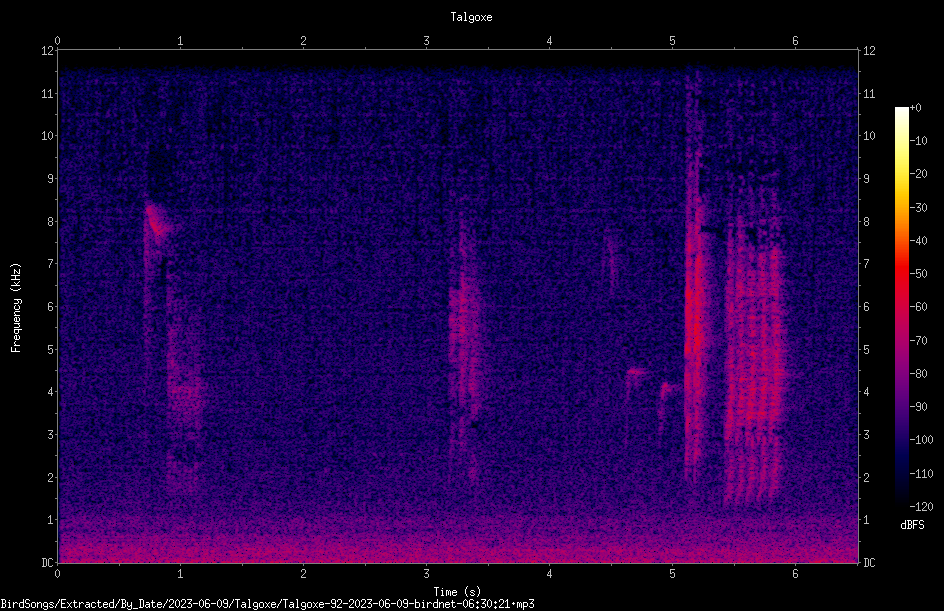Click the 10 tick label on left frequency axis
944x611 pixels.
pos(48,136)
